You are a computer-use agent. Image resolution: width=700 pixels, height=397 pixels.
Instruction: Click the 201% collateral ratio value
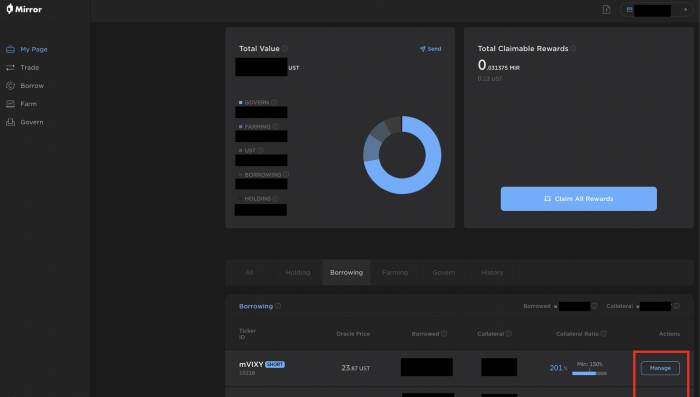(558, 368)
